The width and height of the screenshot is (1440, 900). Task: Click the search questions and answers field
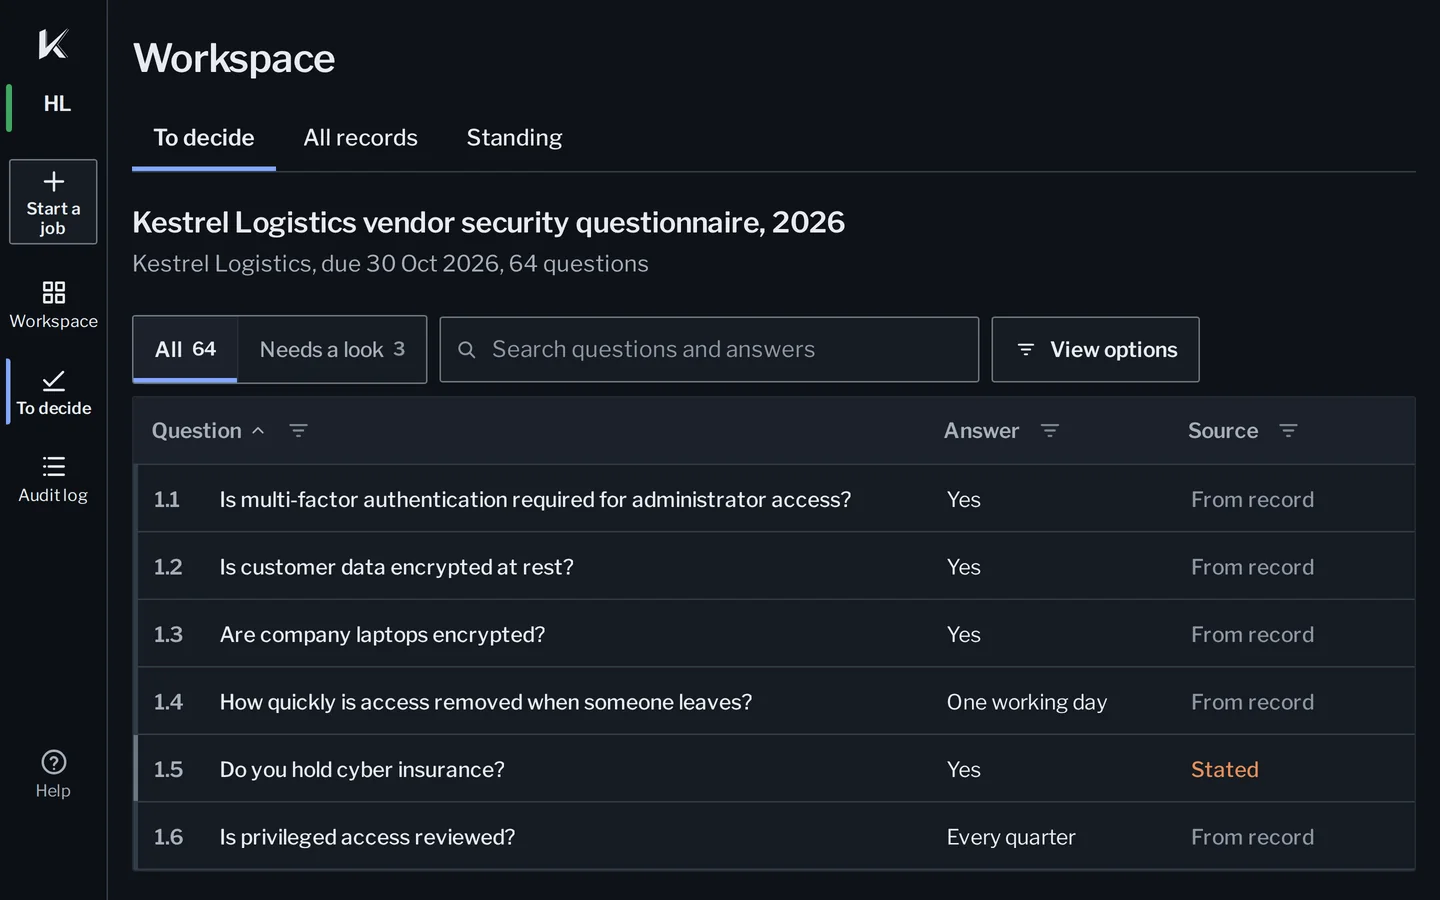pos(709,349)
